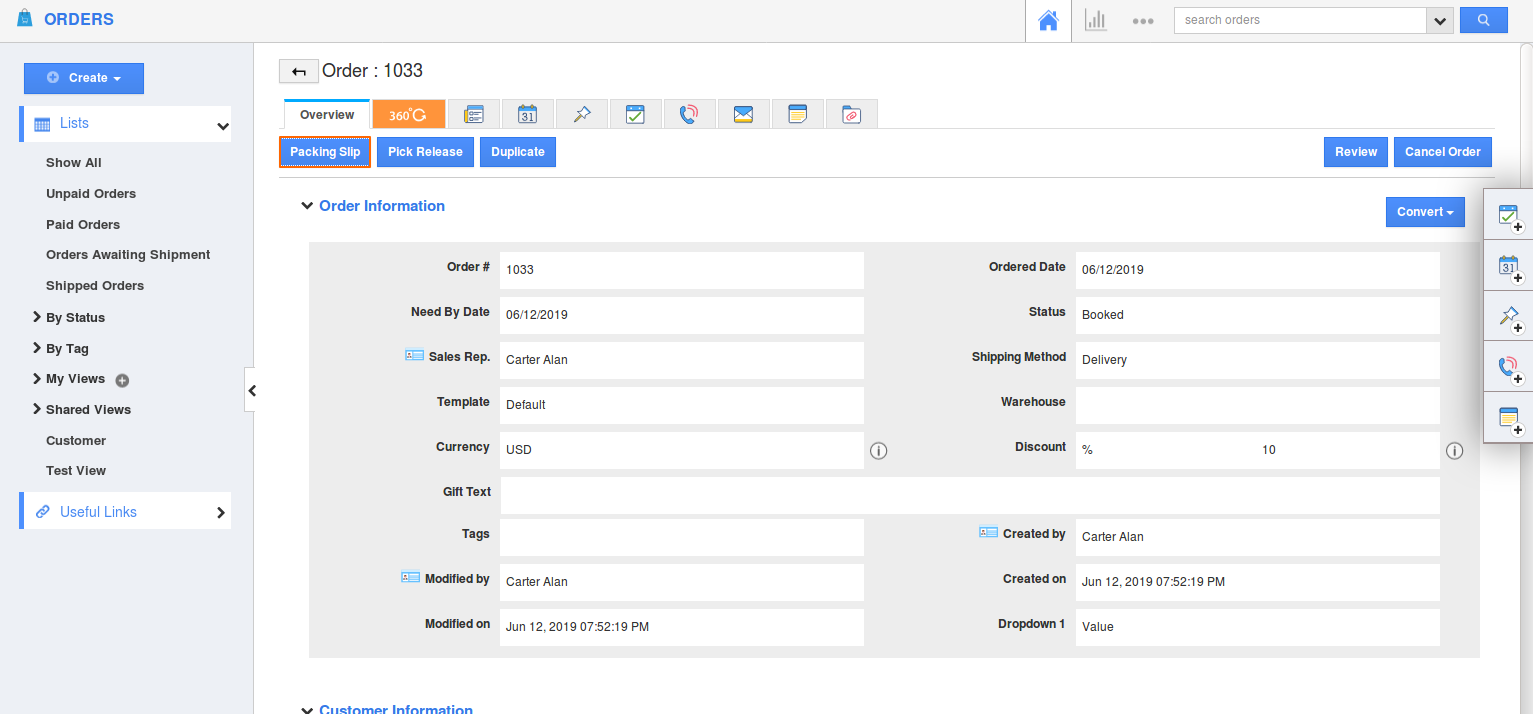1533x714 pixels.
Task: Open the Test View item
Action: [x=76, y=471]
